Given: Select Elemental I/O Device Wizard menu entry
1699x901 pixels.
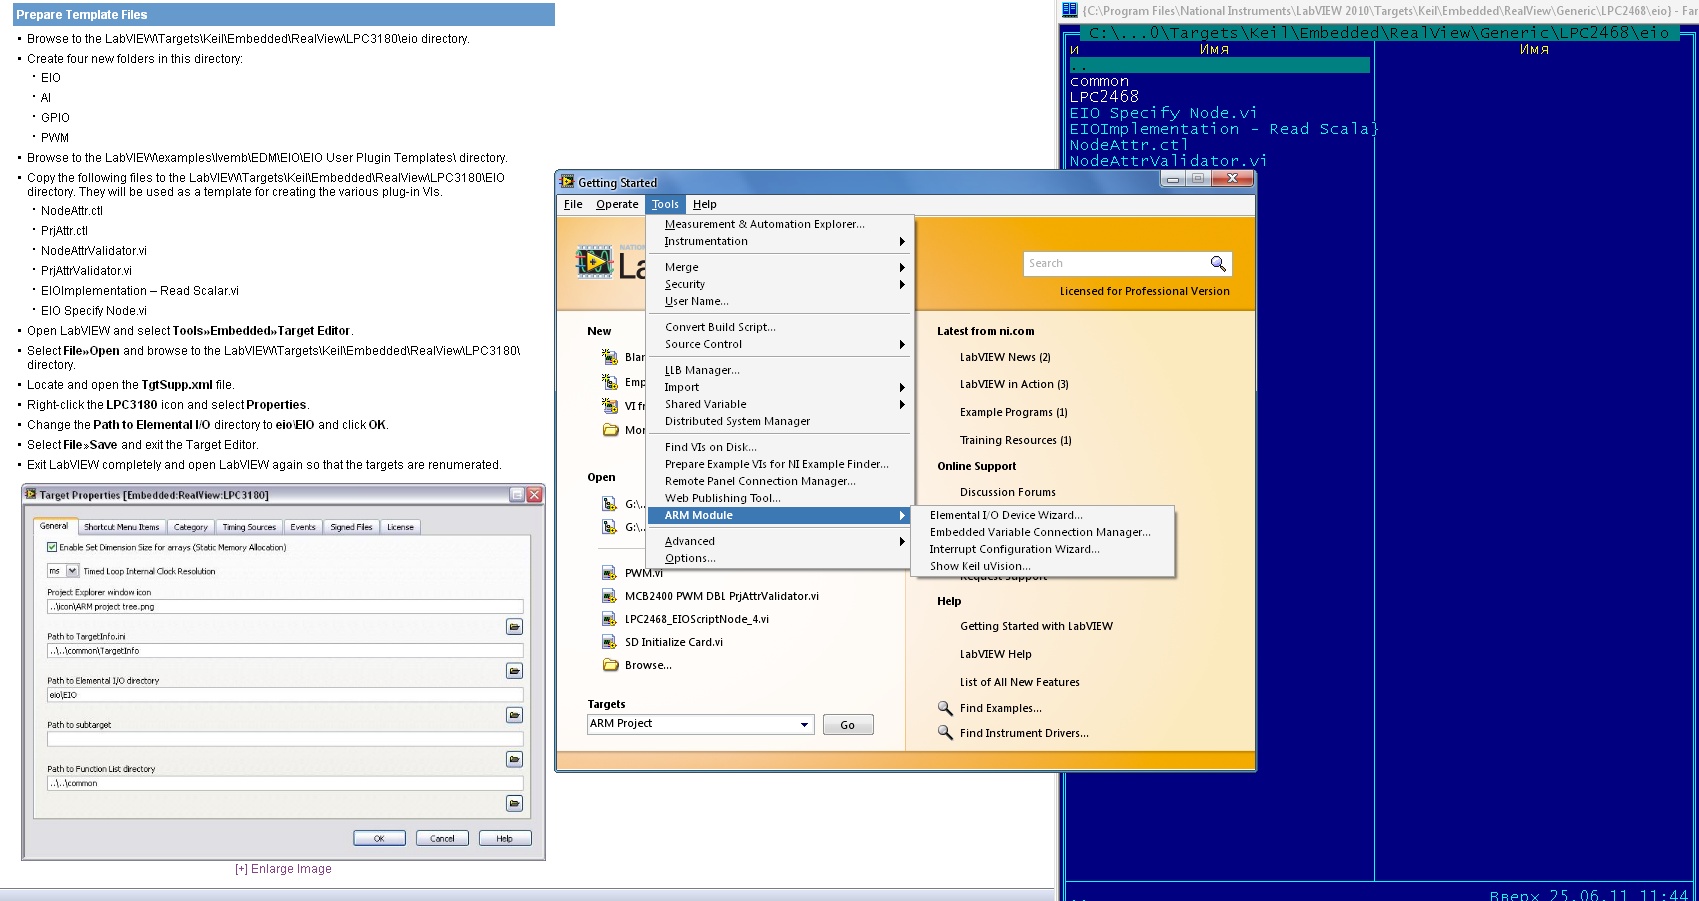Looking at the screenshot, I should (1005, 515).
